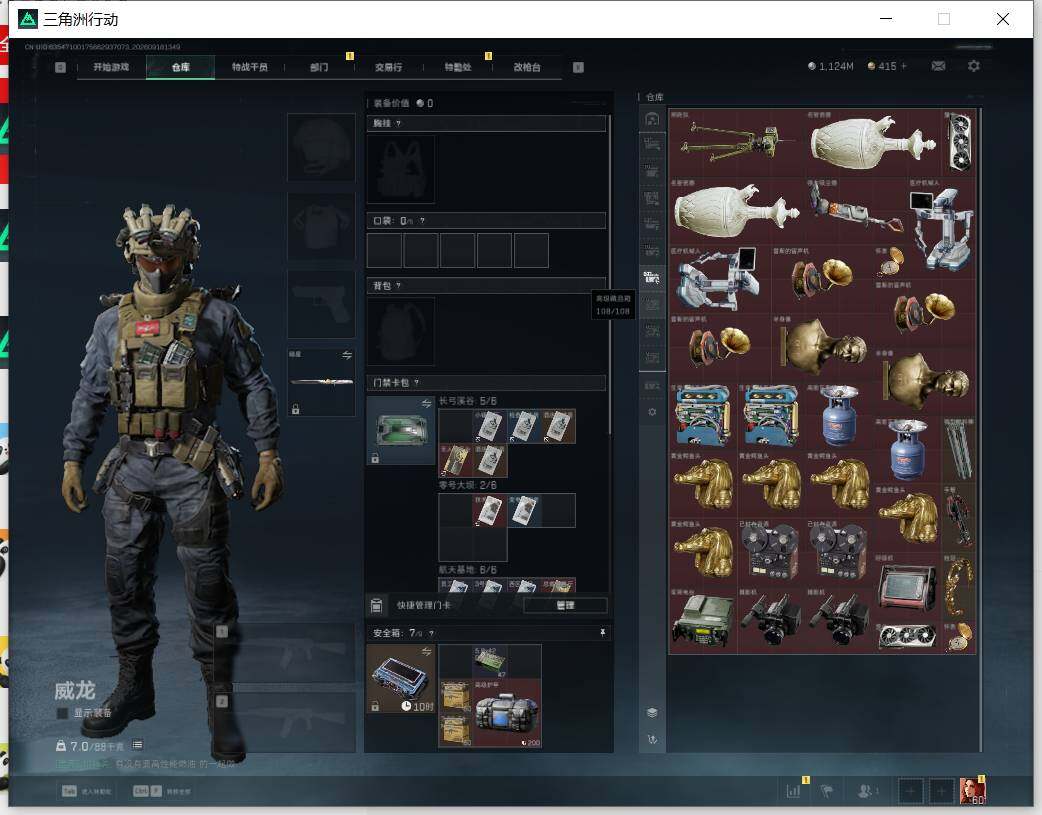
Task: Swap the keycard case container
Action: coord(426,404)
